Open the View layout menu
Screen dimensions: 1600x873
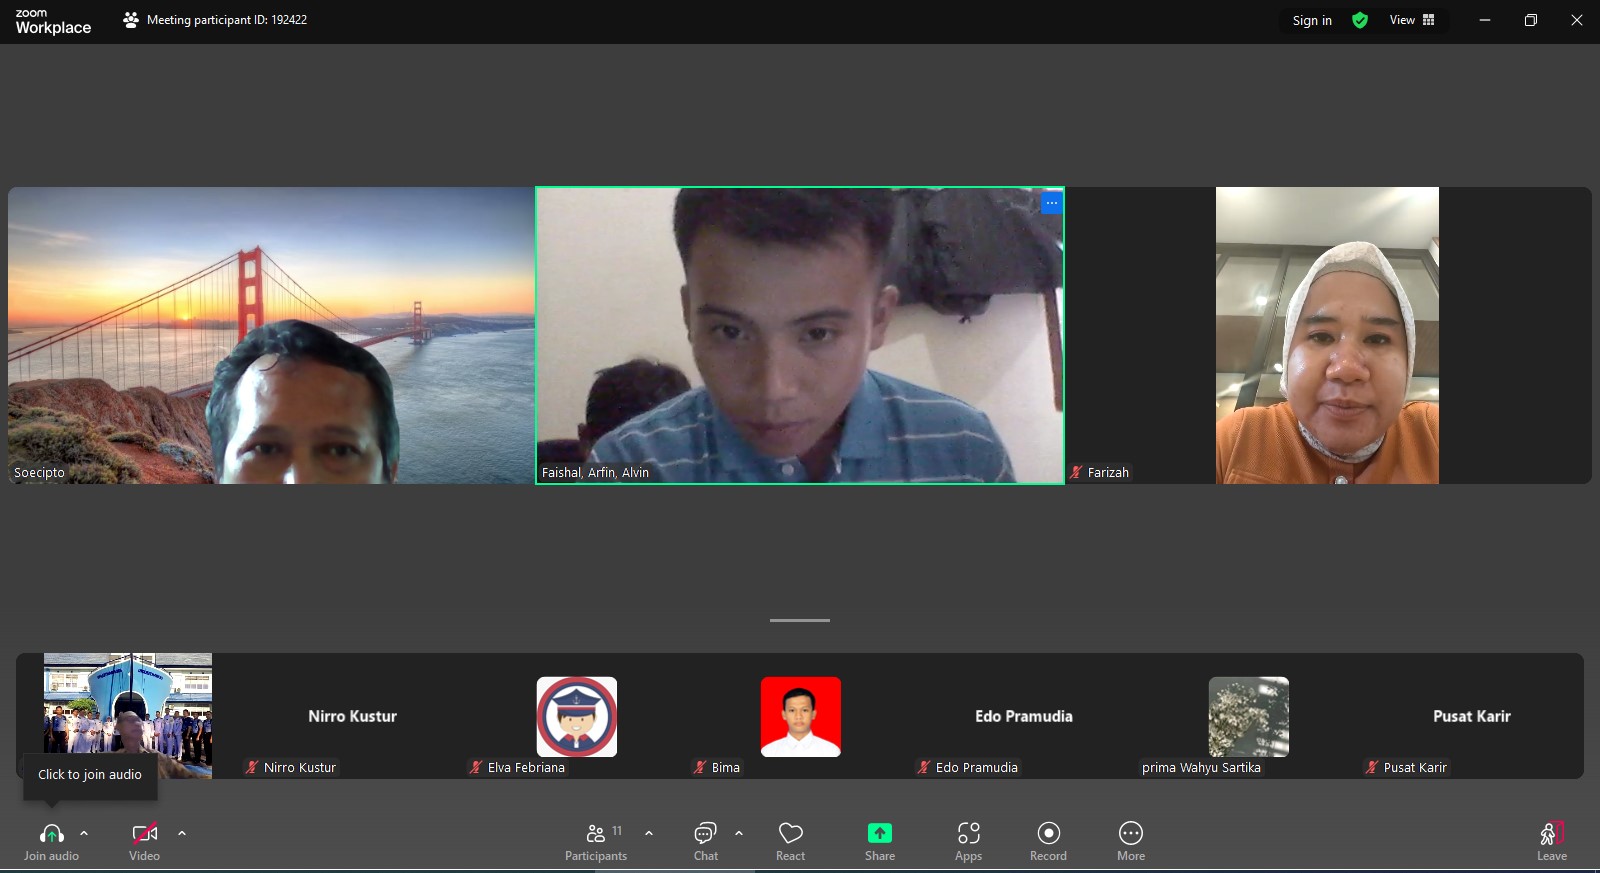point(1411,20)
